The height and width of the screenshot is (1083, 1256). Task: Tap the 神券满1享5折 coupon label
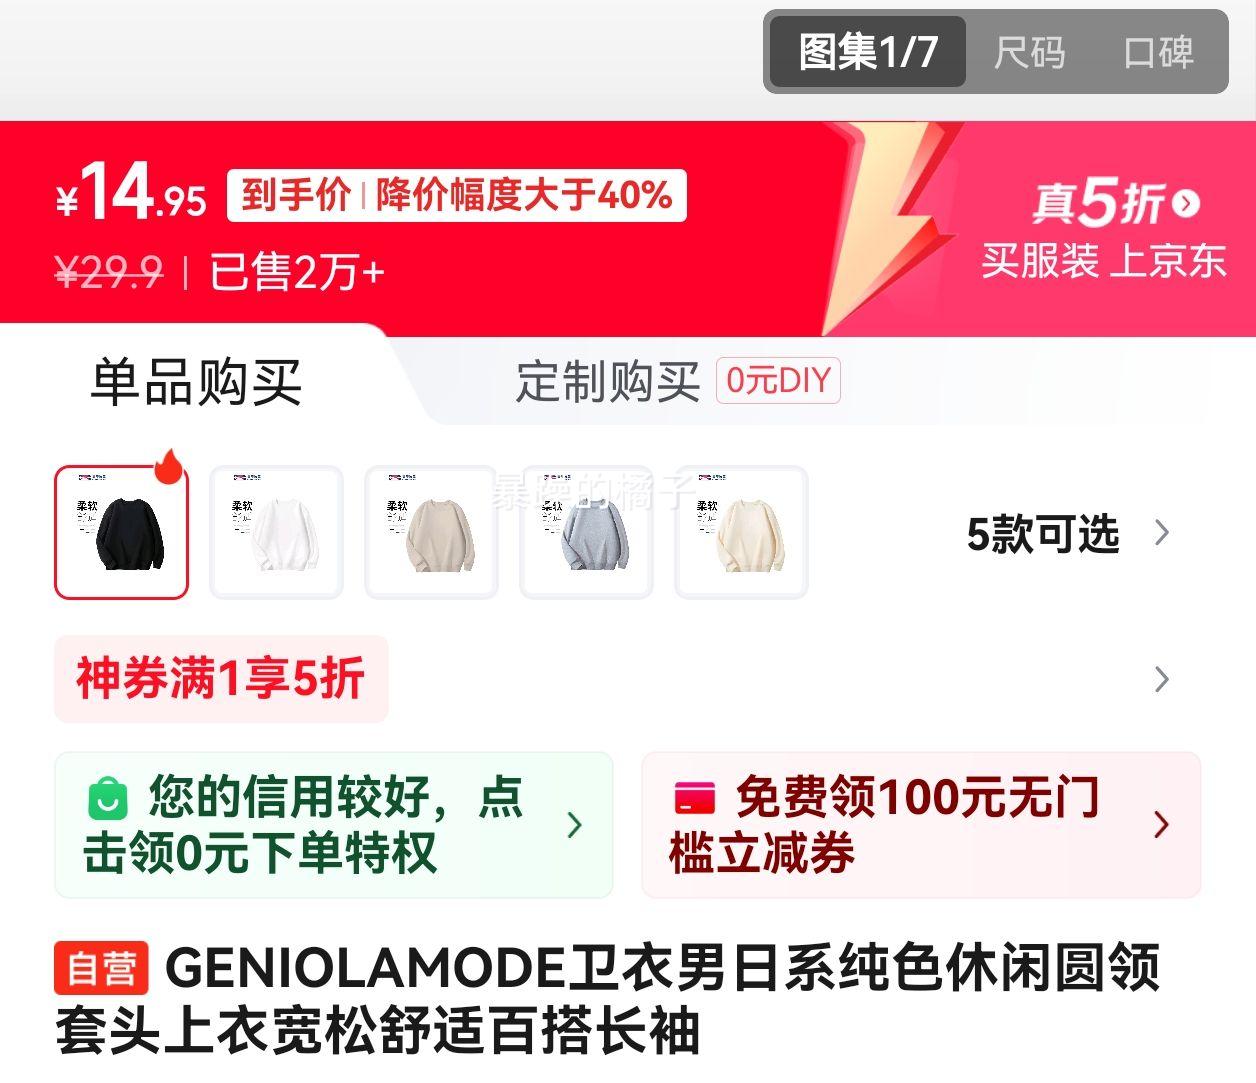tap(221, 679)
